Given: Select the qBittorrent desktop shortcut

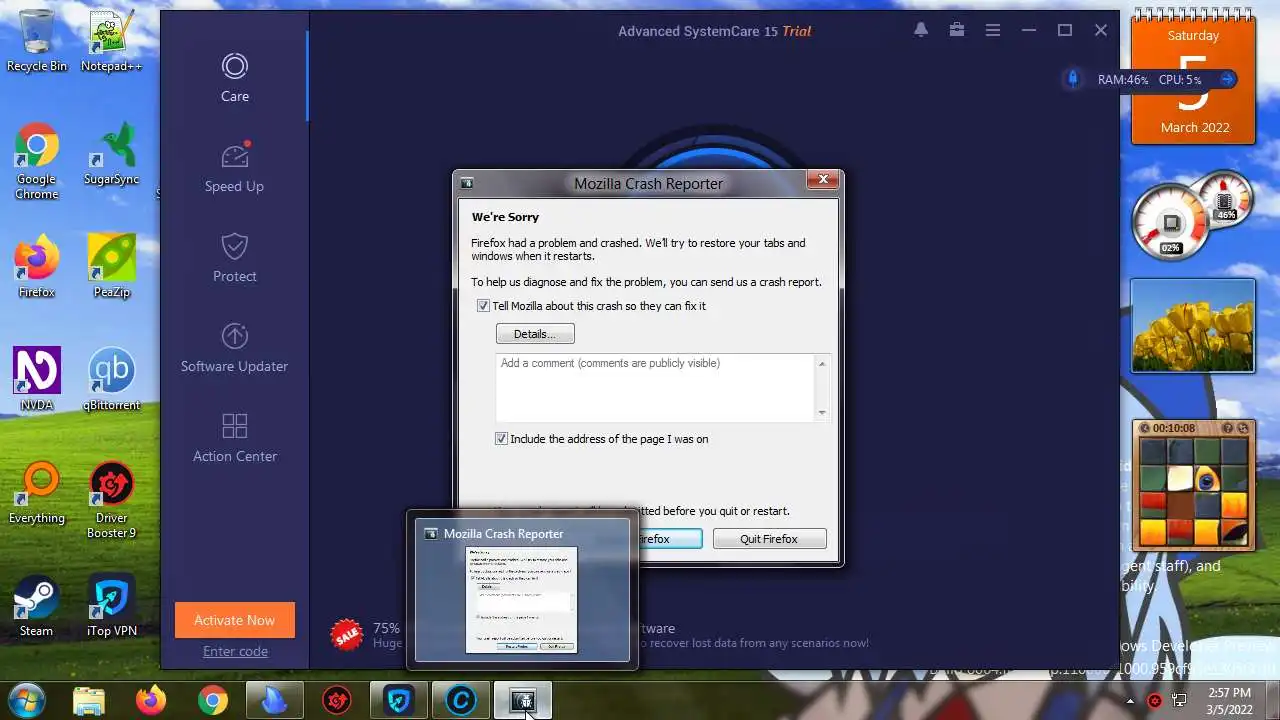Looking at the screenshot, I should pyautogui.click(x=112, y=380).
